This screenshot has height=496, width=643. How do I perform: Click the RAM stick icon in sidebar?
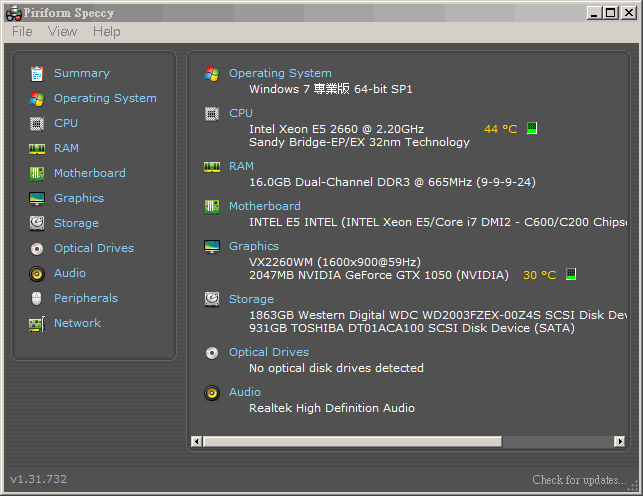pos(37,149)
